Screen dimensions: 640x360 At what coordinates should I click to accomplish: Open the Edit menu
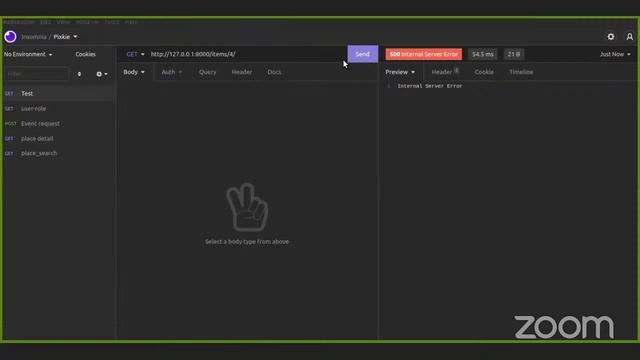tap(45, 22)
